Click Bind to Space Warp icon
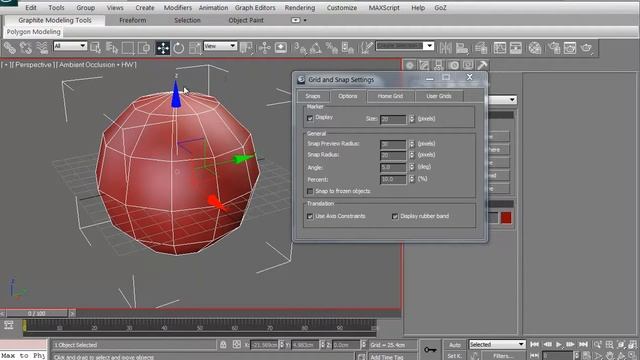Viewport: 640px width, 360px height. pos(42,48)
